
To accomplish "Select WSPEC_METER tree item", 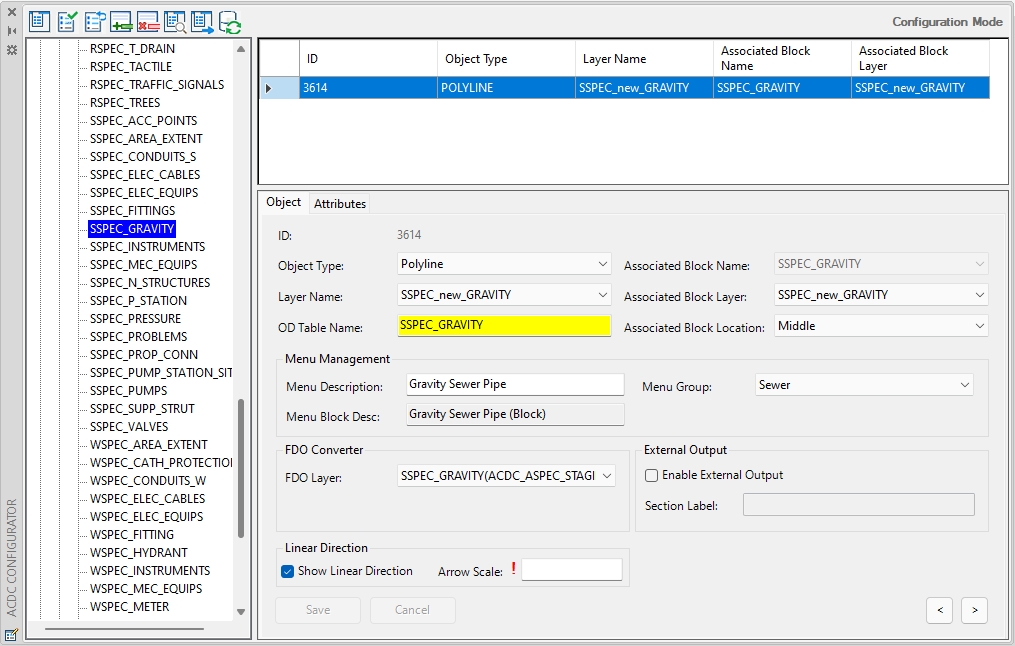I will click(x=129, y=607).
